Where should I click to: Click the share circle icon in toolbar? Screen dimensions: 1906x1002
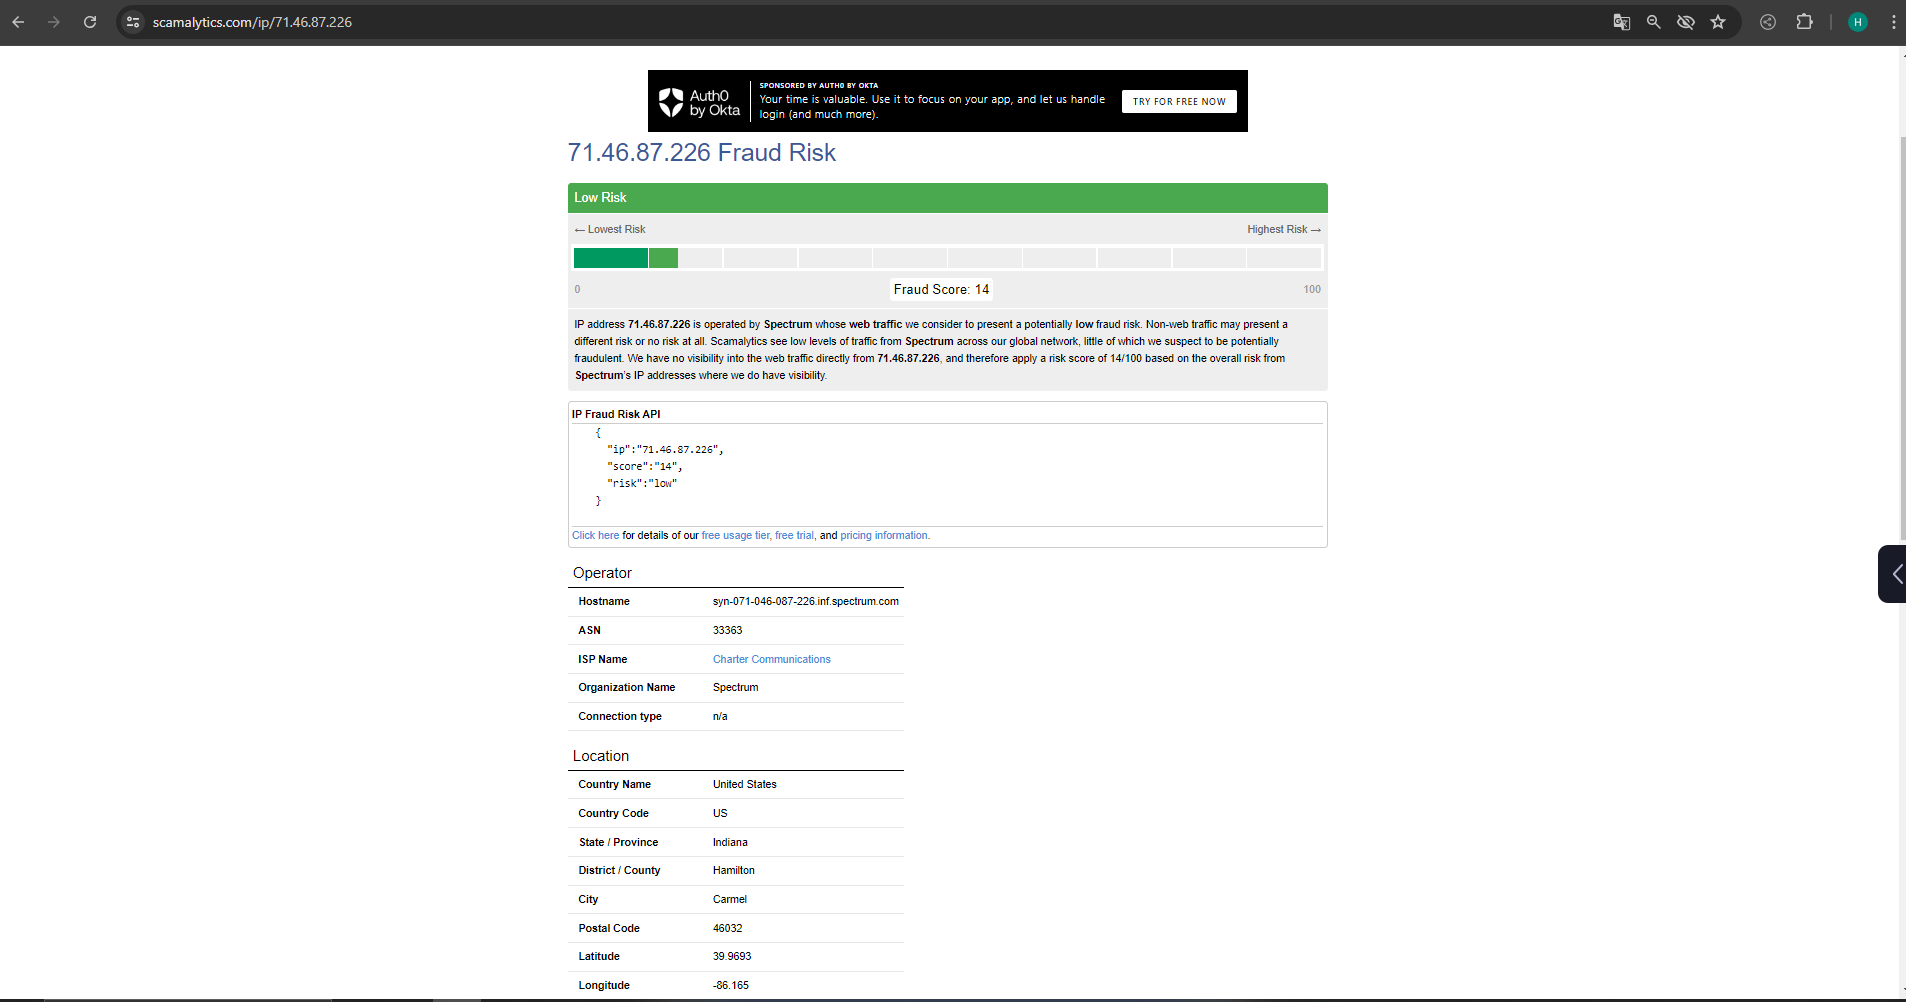click(1768, 22)
